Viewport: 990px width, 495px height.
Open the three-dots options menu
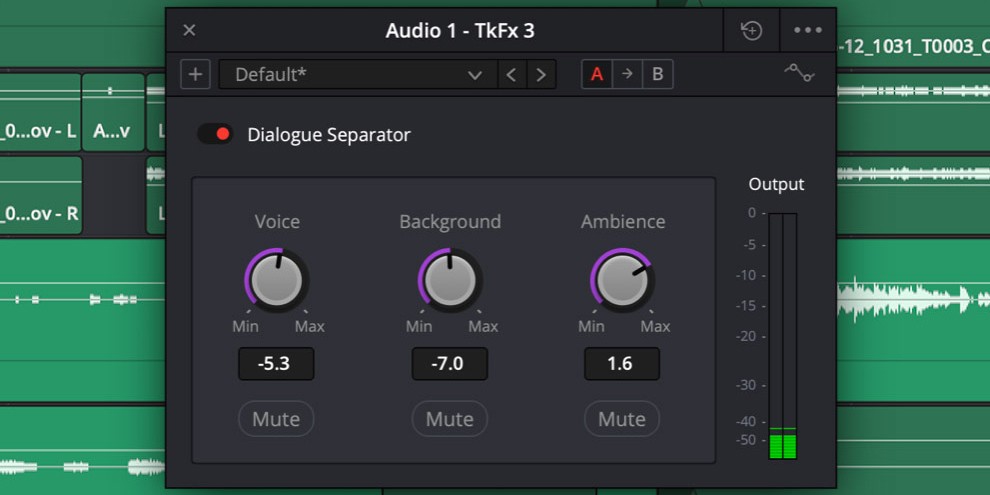point(807,31)
